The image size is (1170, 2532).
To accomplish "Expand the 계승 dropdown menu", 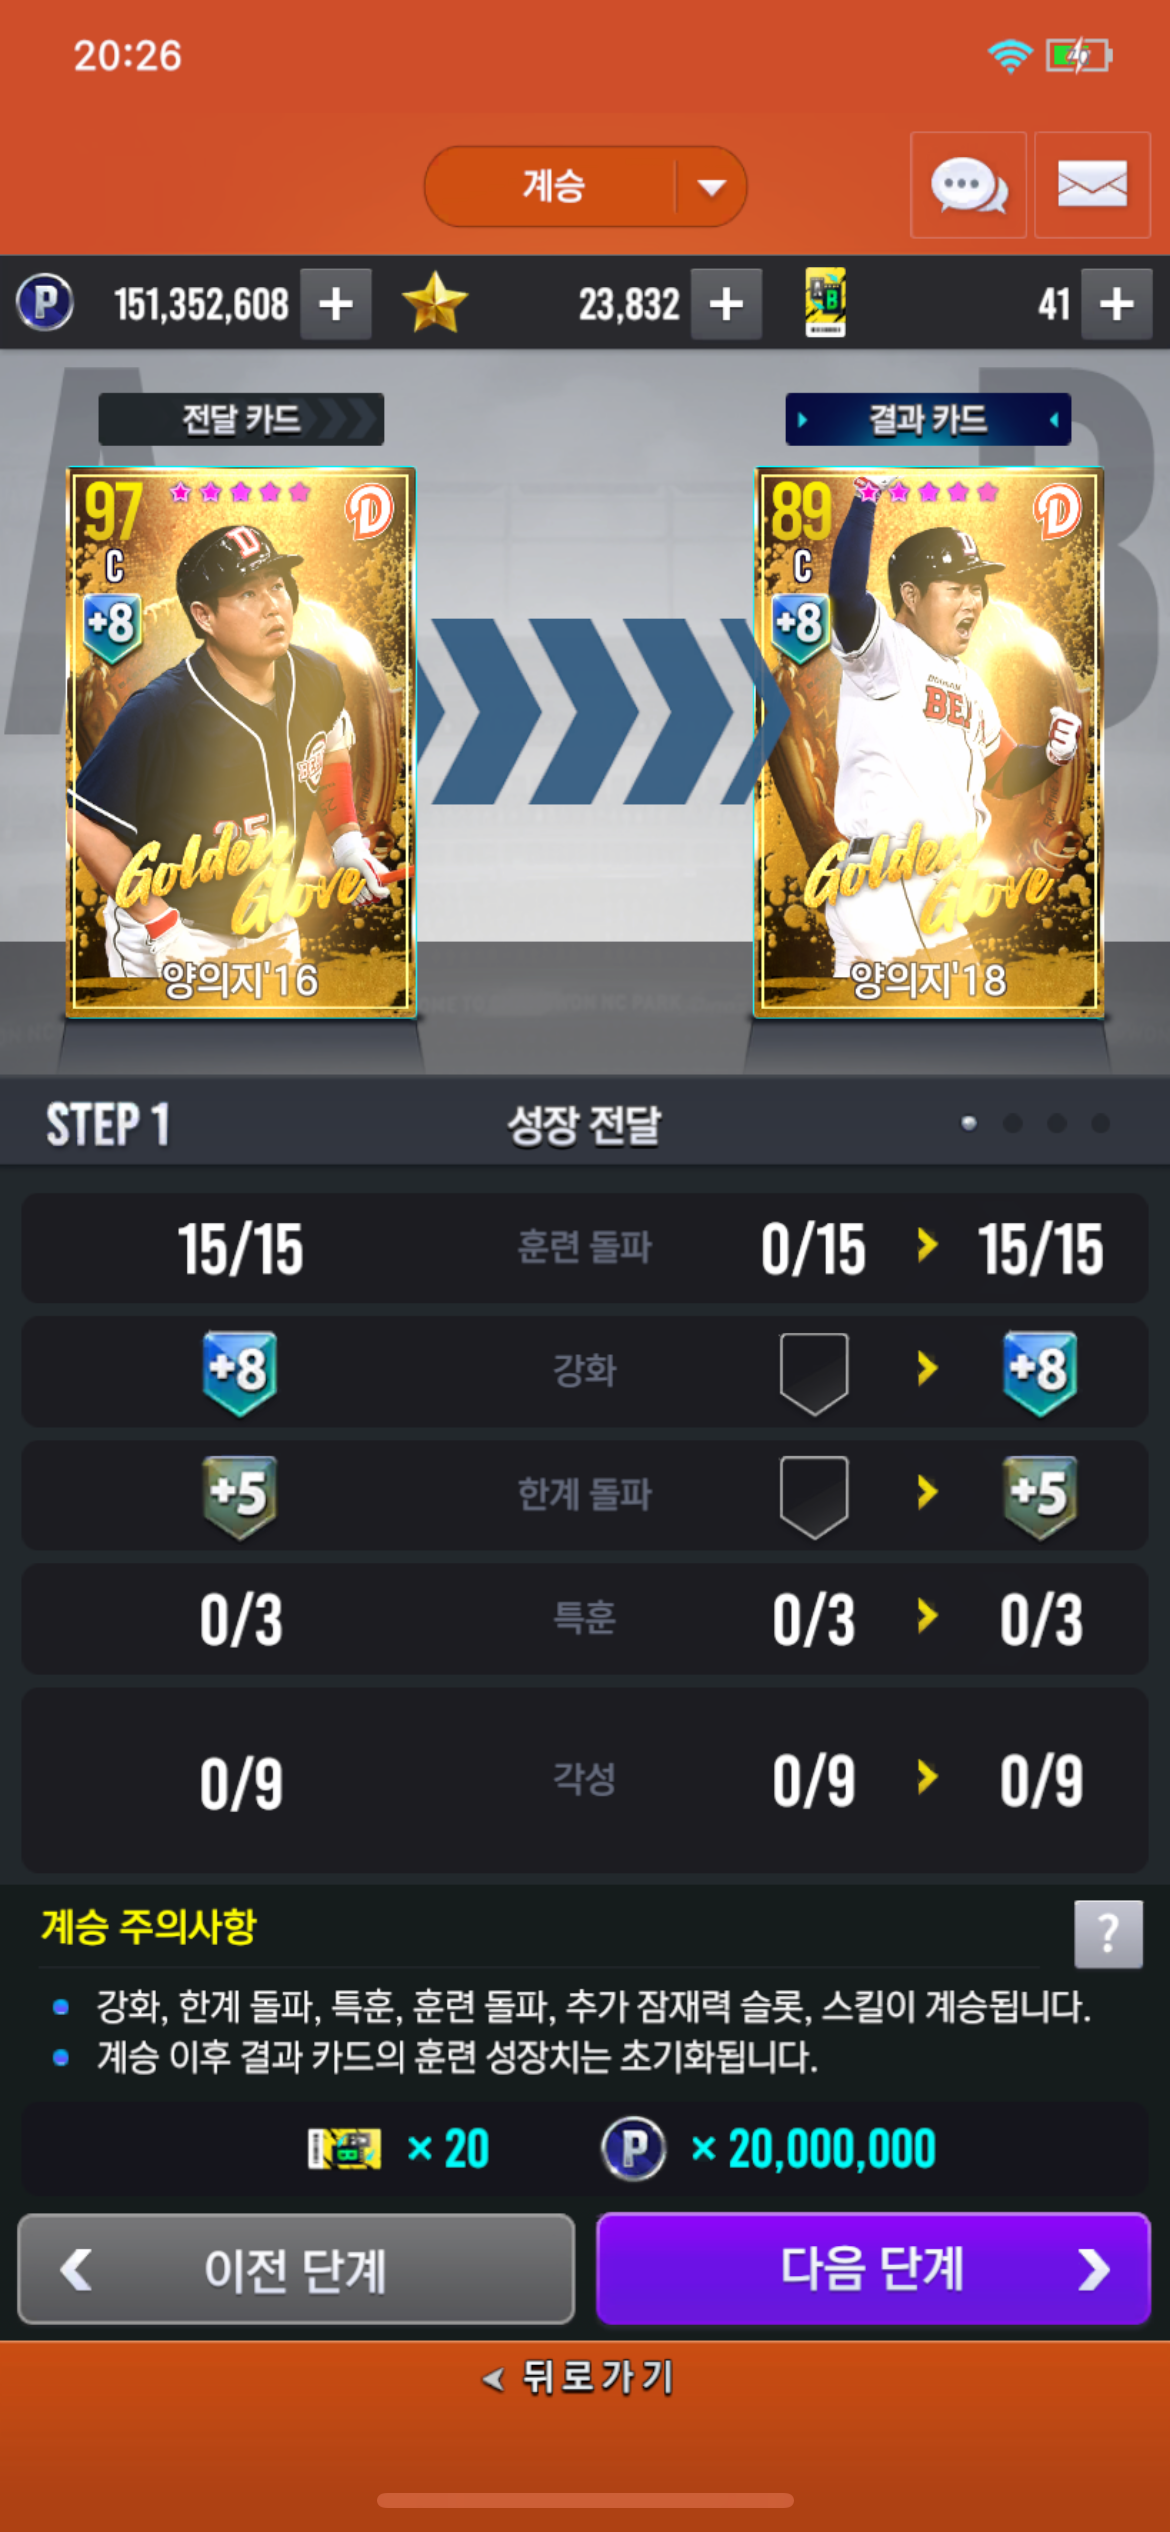I will point(585,186).
